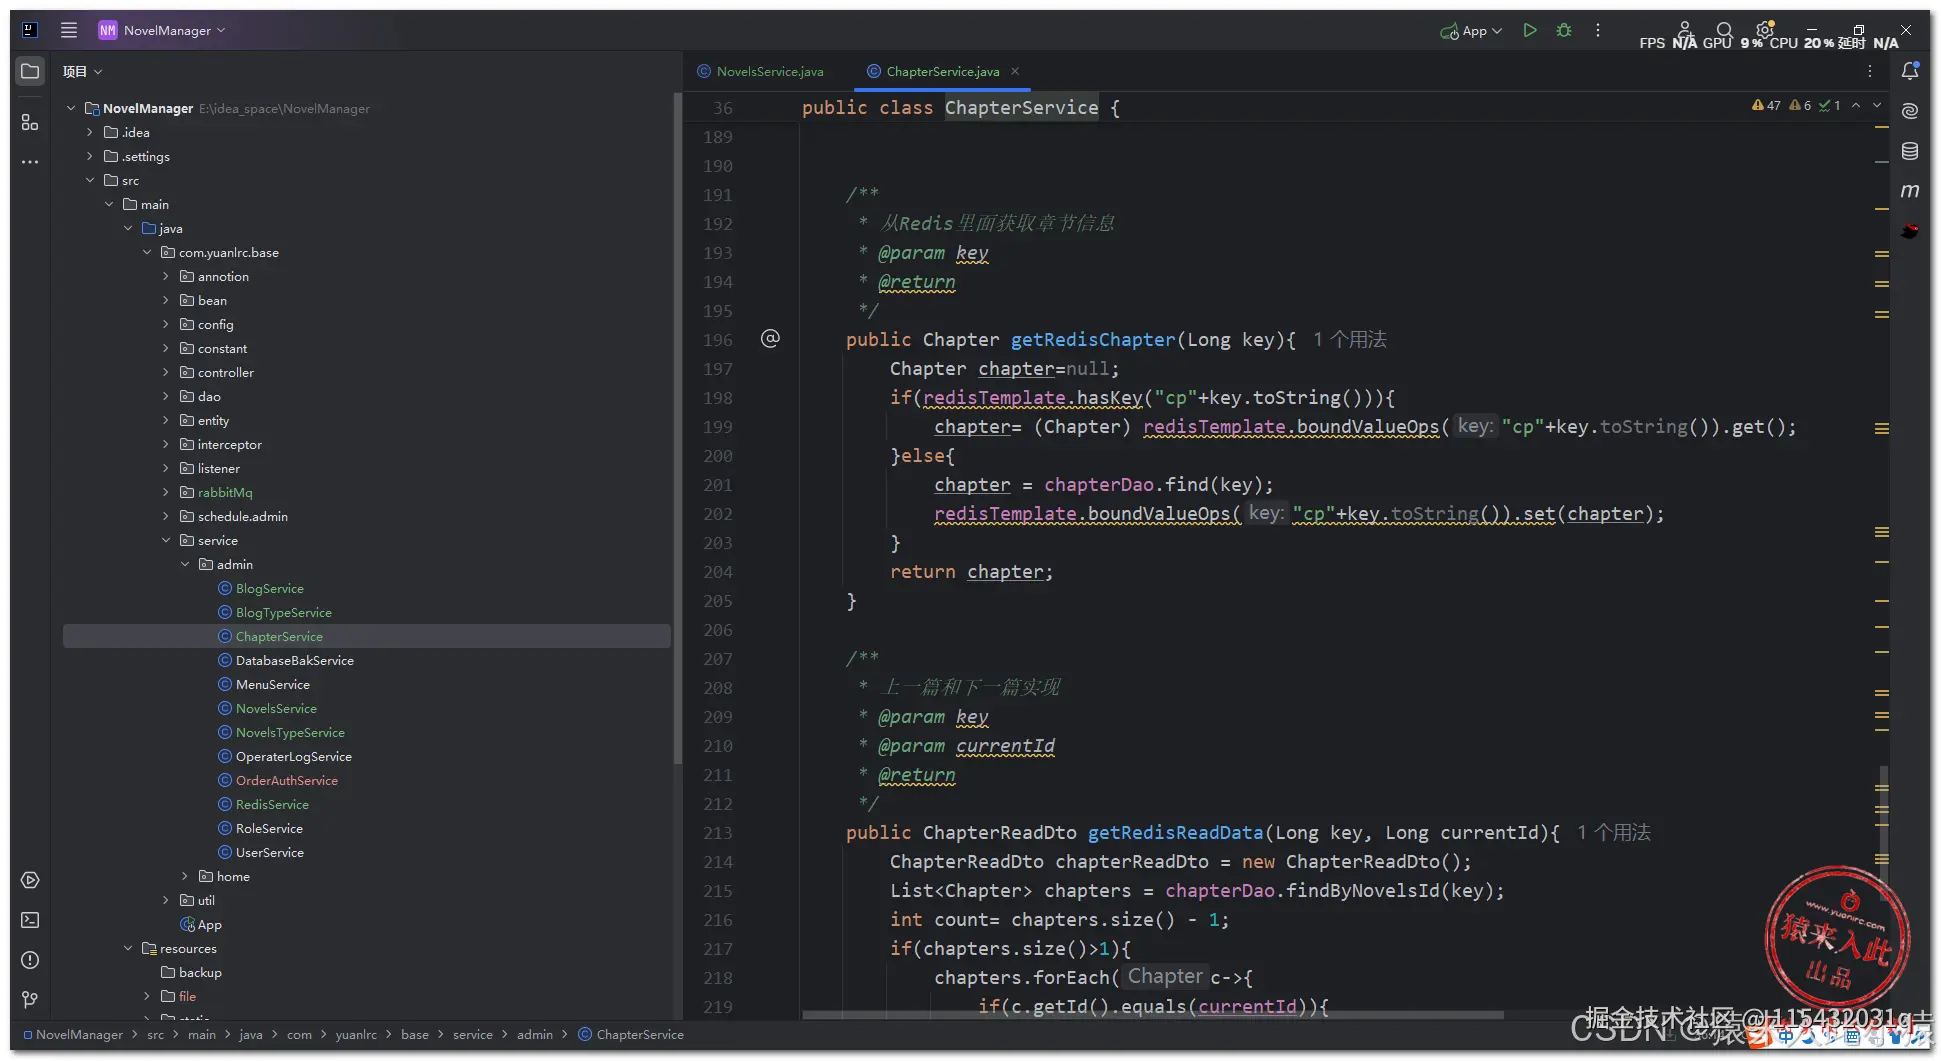Collapse the resources folder

click(x=128, y=948)
